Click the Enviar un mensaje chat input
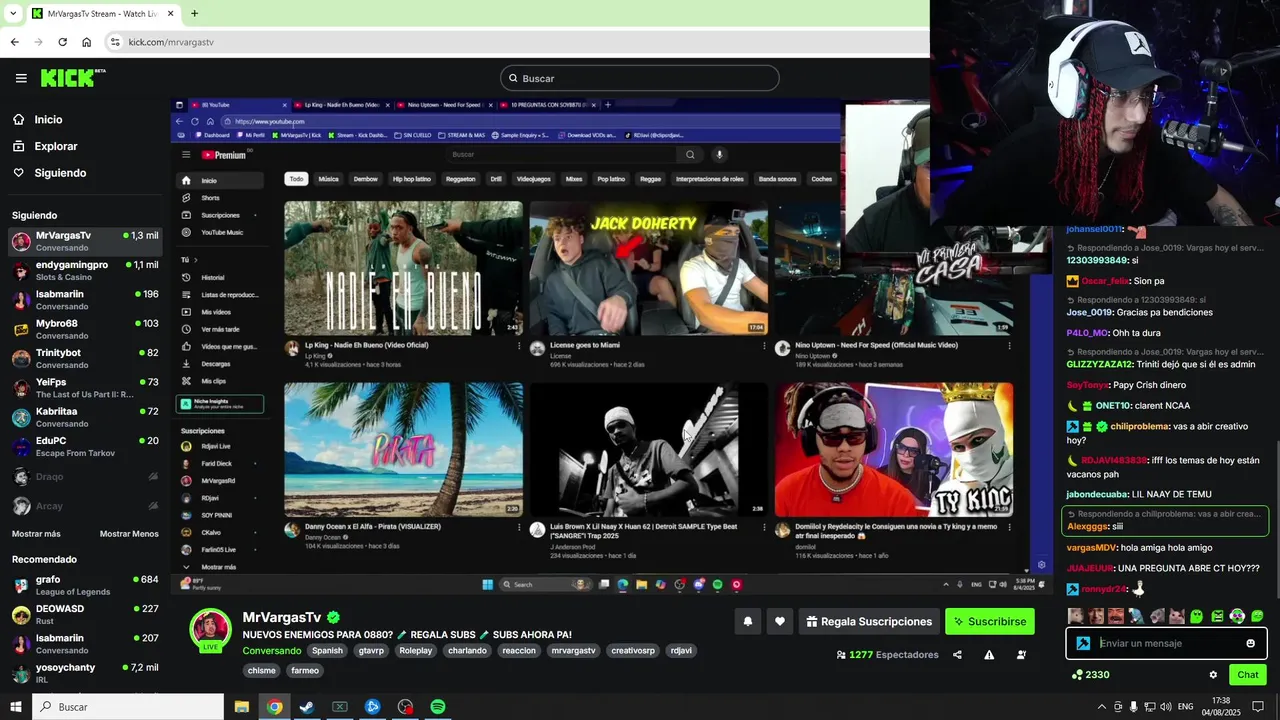Screen dimensions: 1280x720 point(1165,643)
